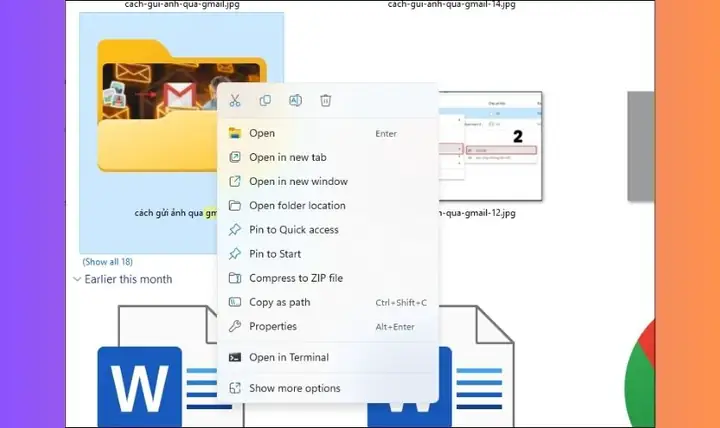Click the path icon beside Copy as path

pos(235,302)
